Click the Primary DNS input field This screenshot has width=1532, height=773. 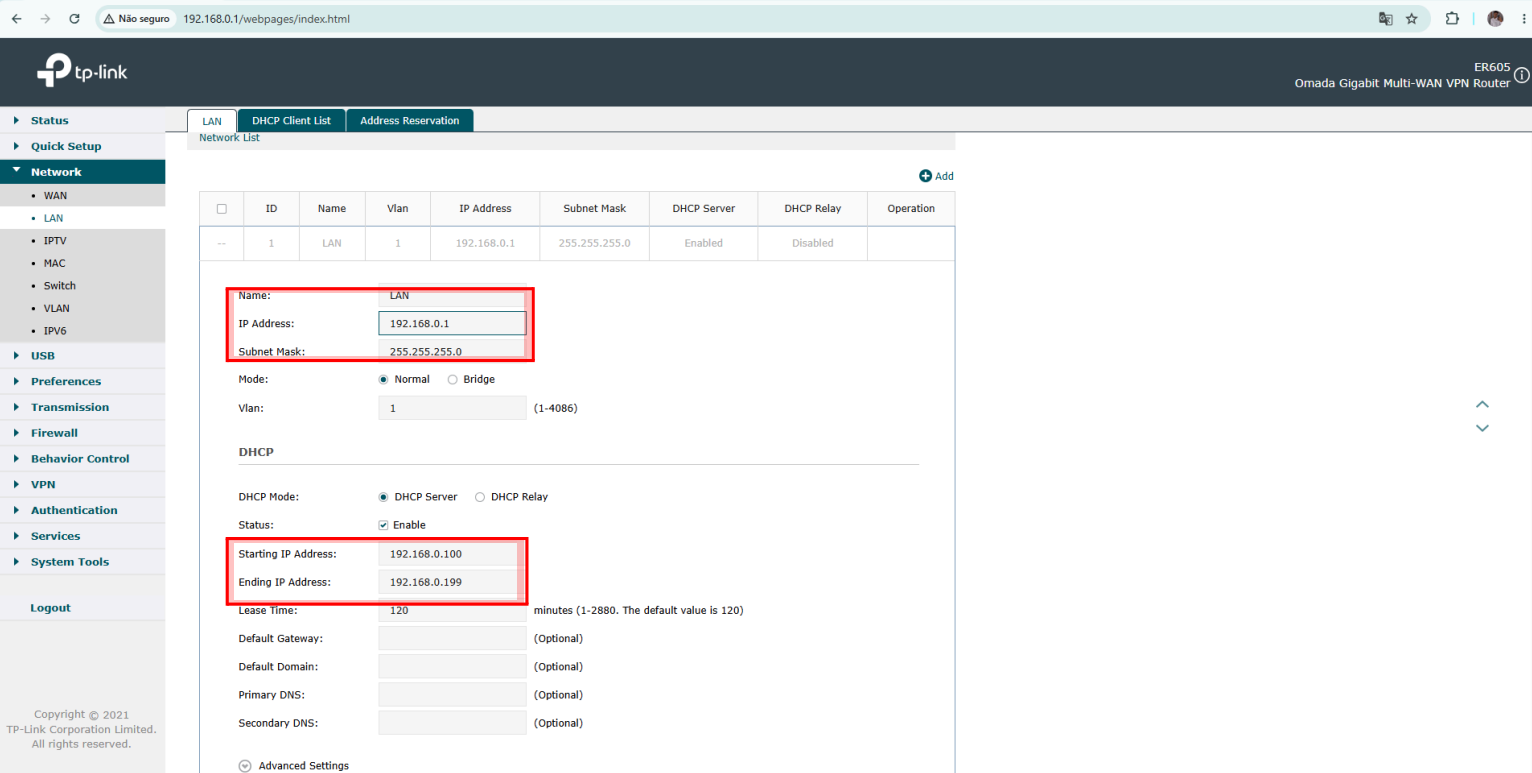(x=452, y=694)
